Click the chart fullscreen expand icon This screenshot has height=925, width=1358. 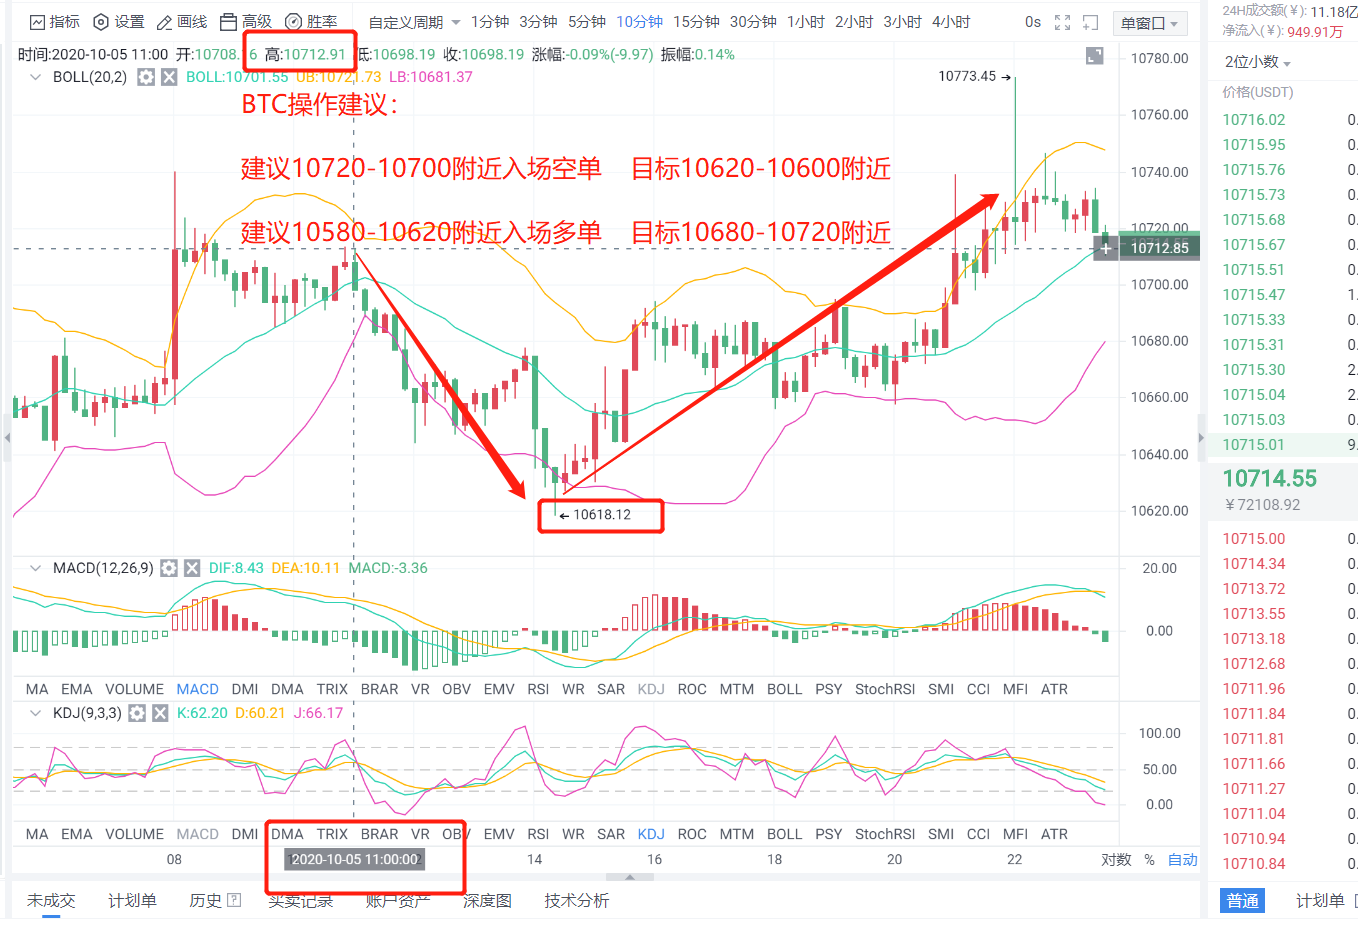(x=1062, y=20)
